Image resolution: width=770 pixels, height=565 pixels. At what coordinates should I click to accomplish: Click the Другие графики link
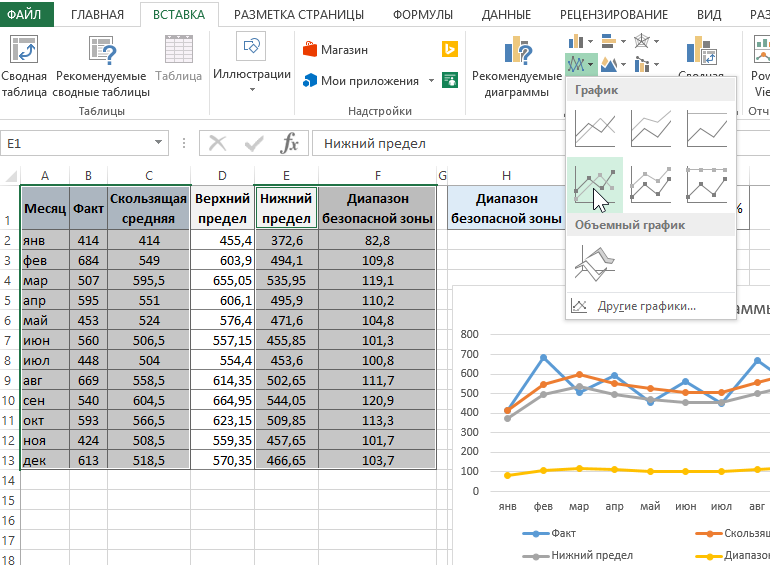tap(645, 306)
